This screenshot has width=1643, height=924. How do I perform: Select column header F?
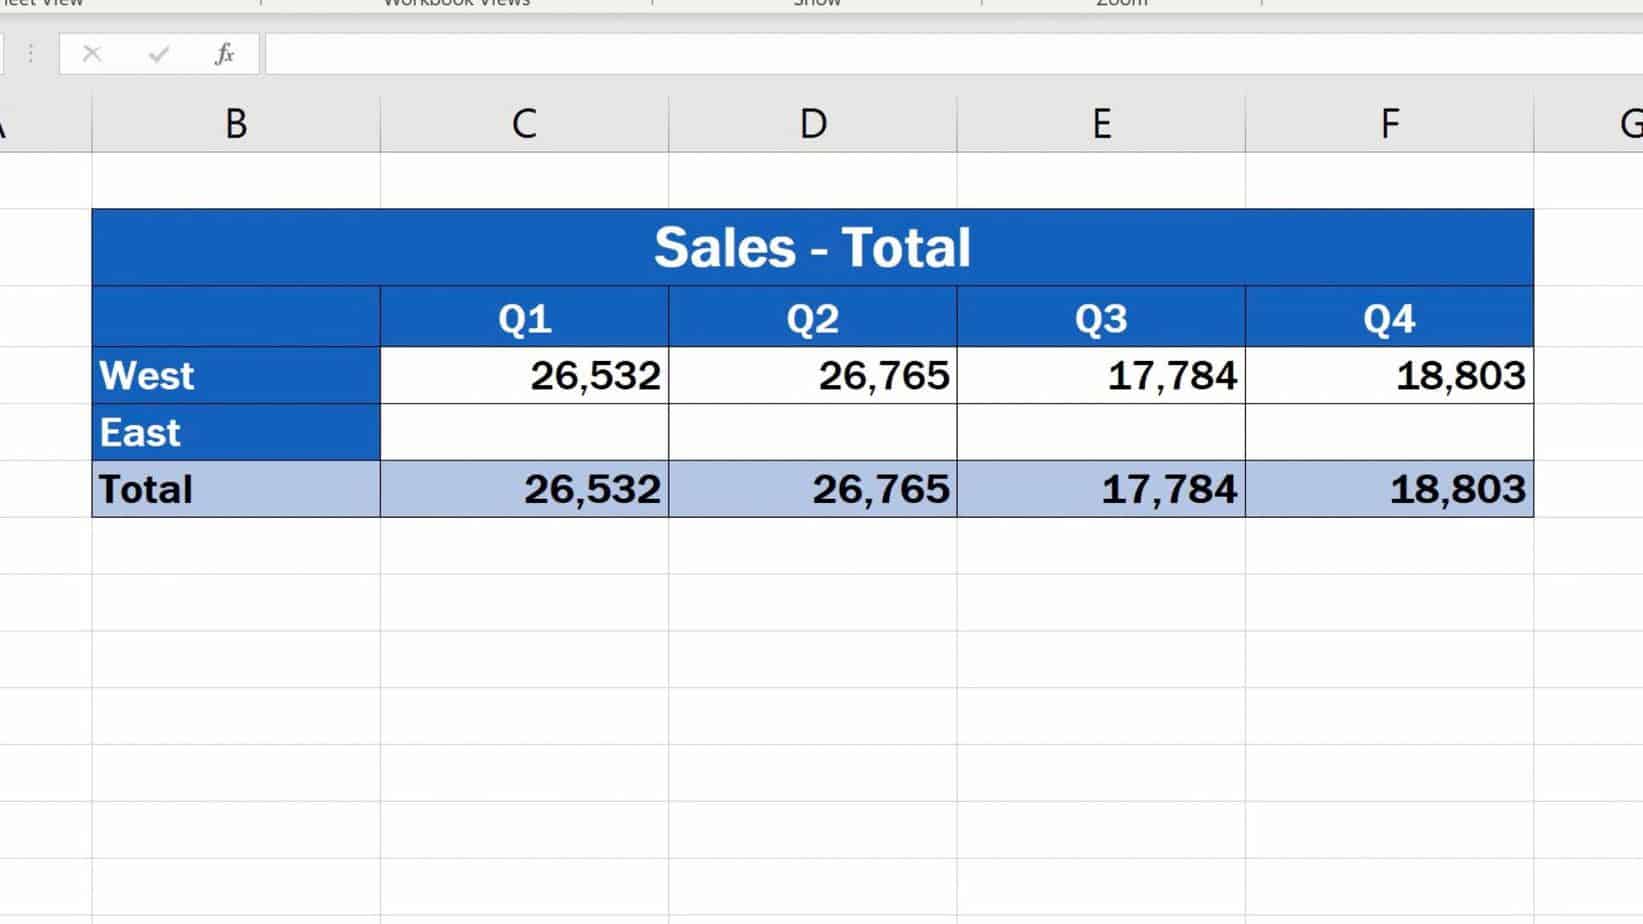pos(1389,123)
